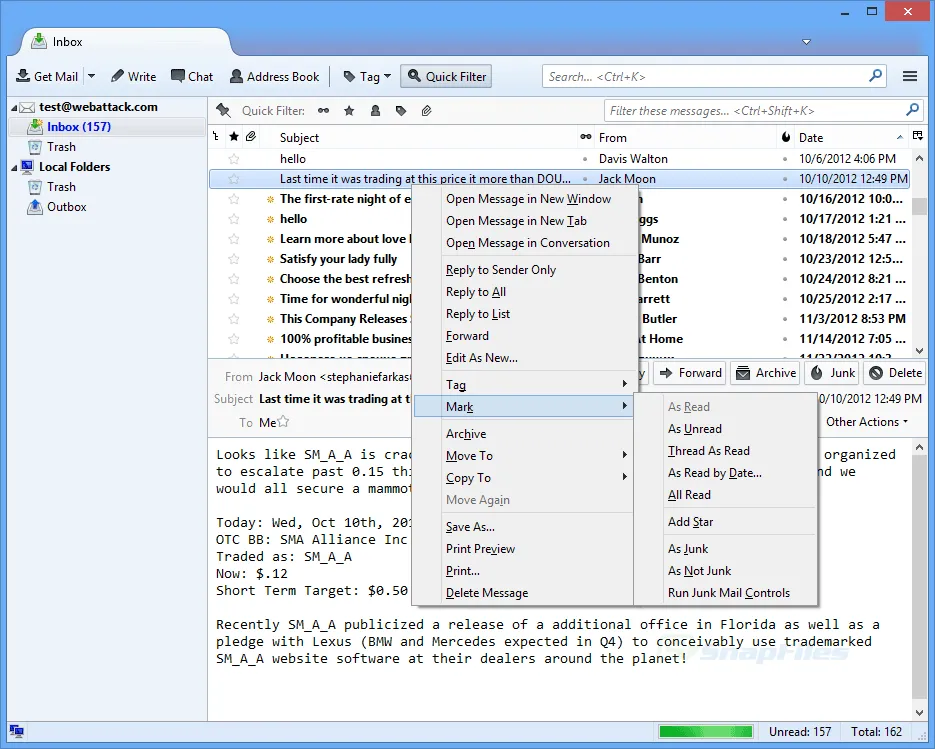
Task: Open the Address Book
Action: [275, 76]
